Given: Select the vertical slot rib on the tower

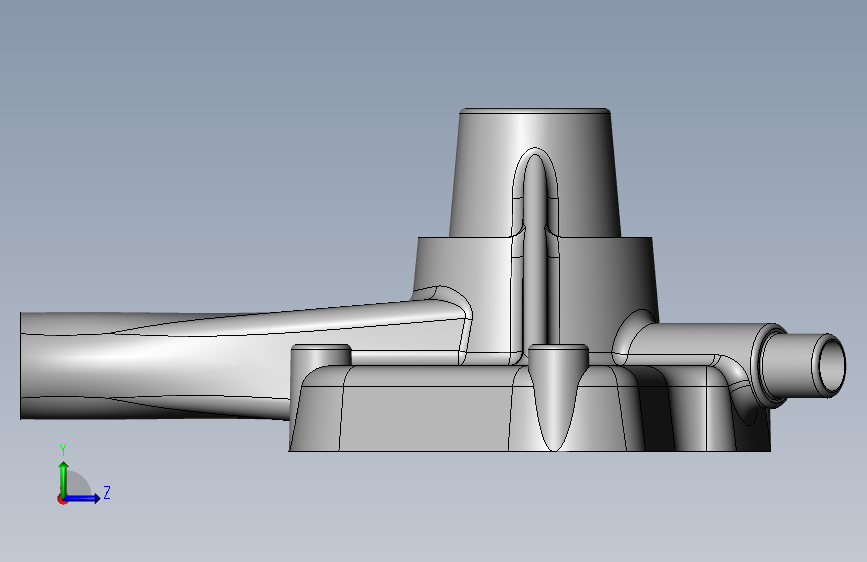Looking at the screenshot, I should (x=535, y=249).
